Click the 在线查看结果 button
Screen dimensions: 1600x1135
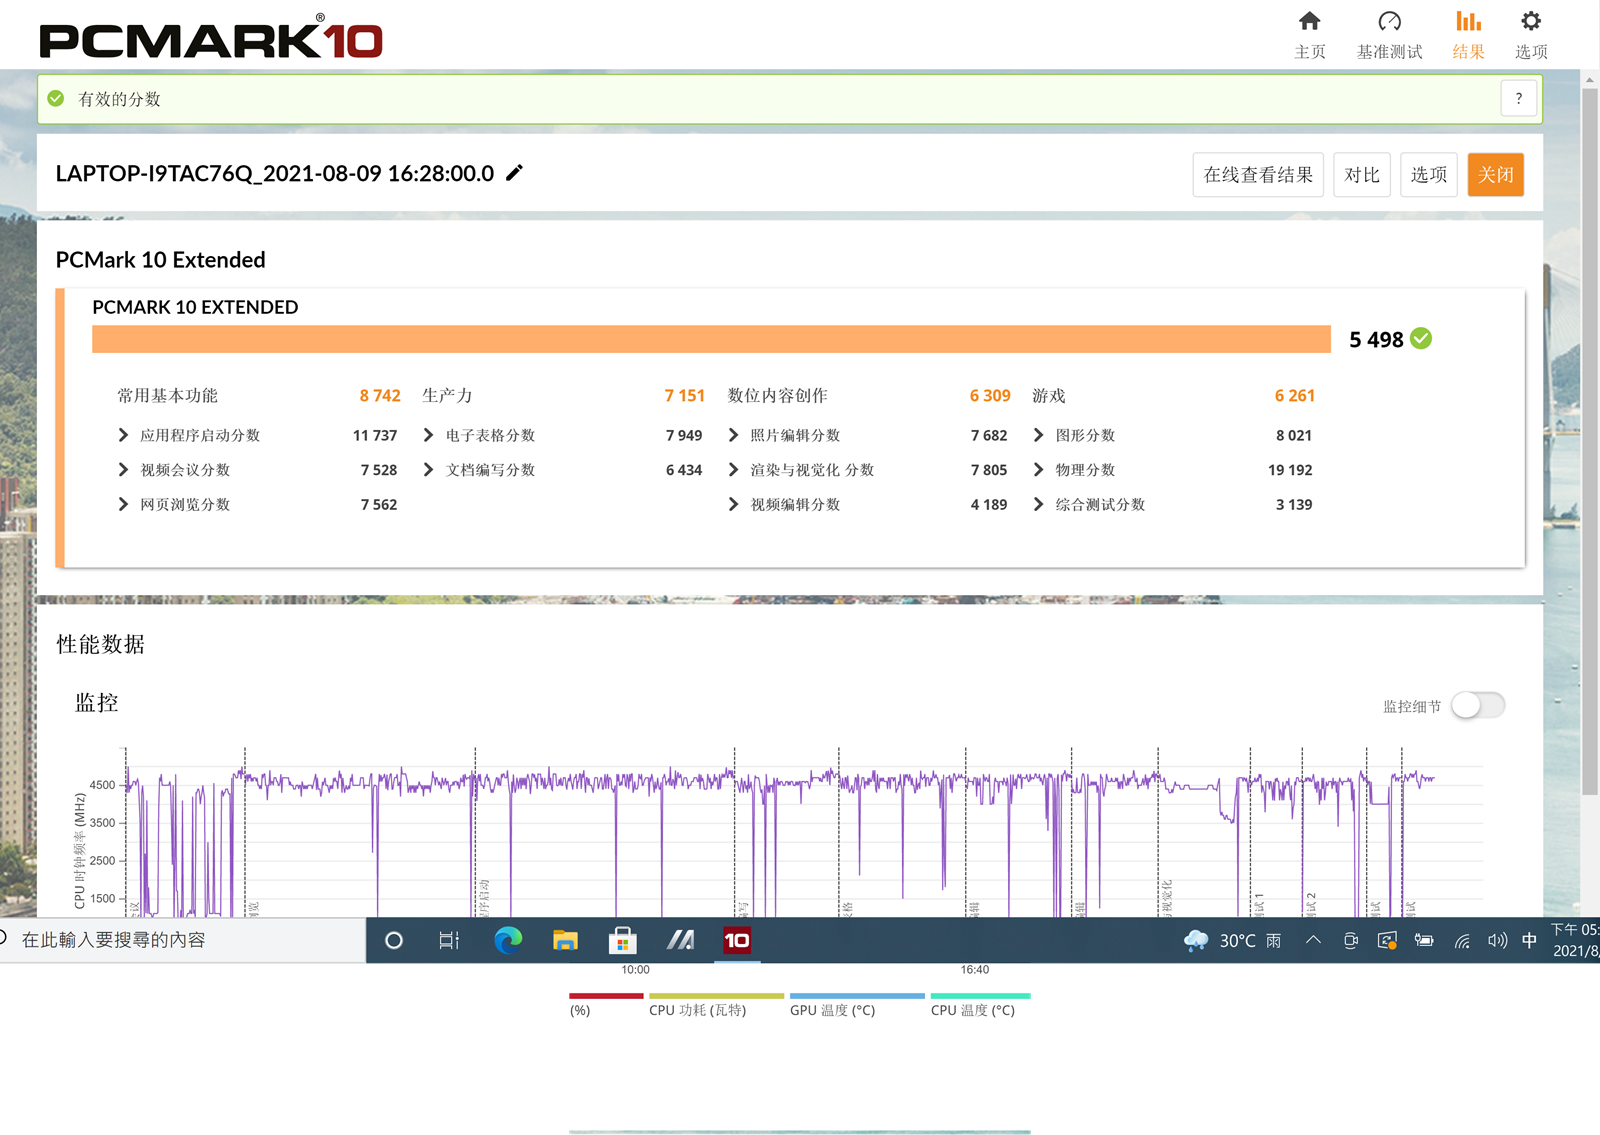(x=1258, y=175)
